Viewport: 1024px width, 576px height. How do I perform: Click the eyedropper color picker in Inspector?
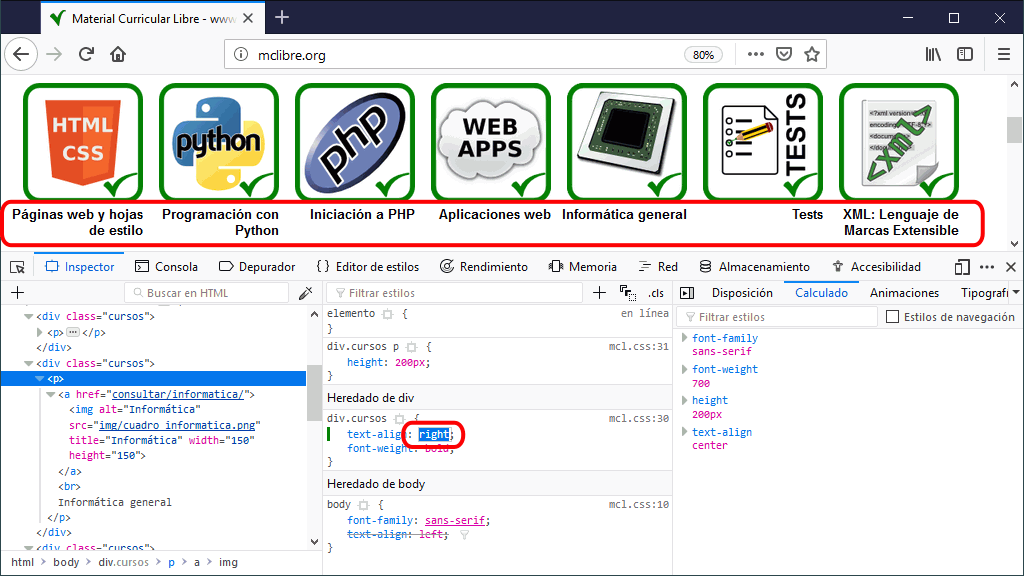tap(306, 293)
